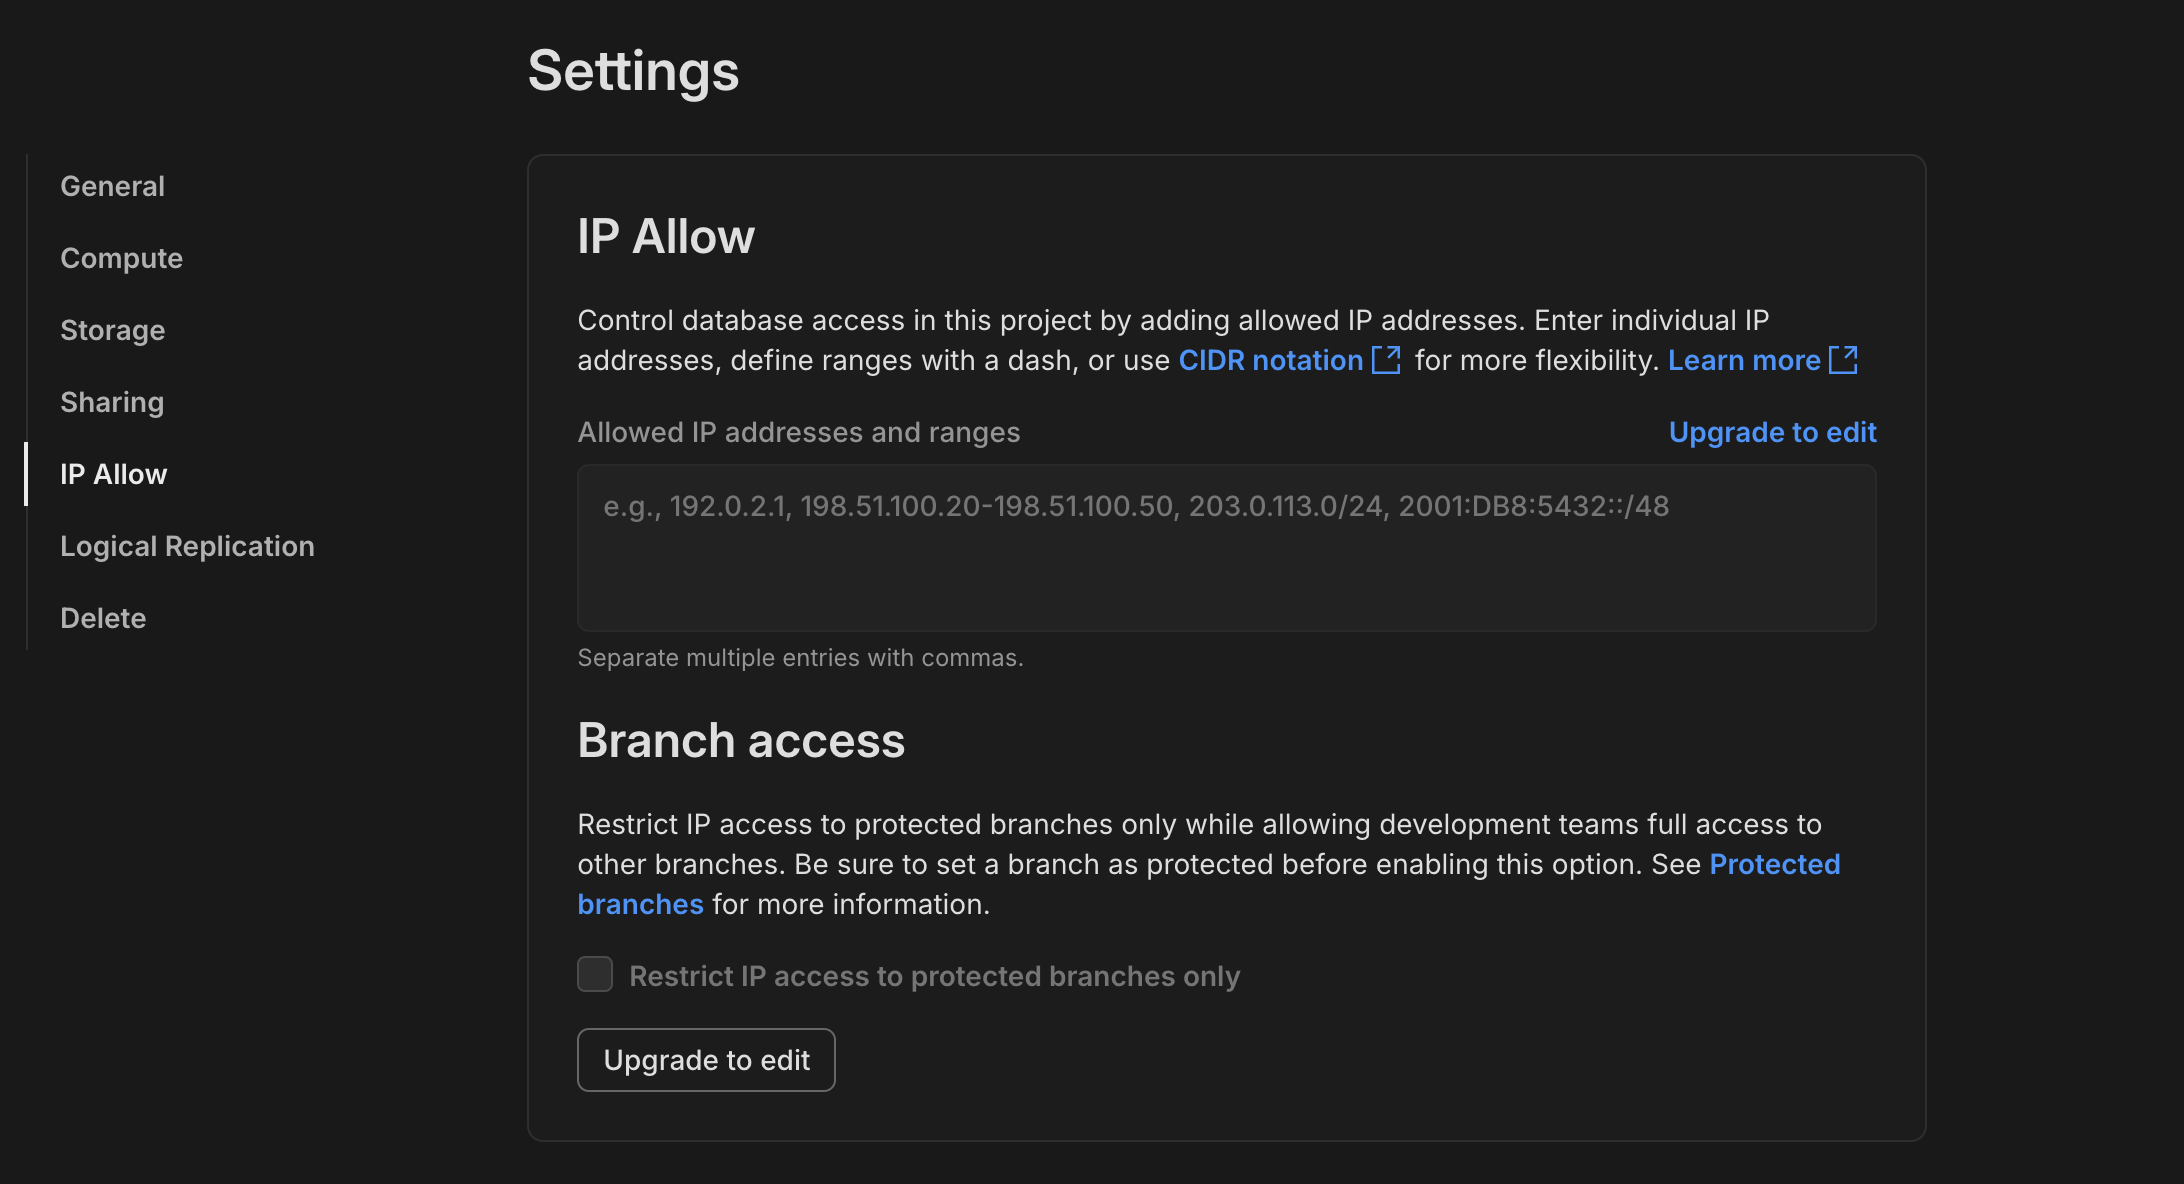Click Upgrade to edit branch access
Screen dimensions: 2184x1184
click(706, 1059)
